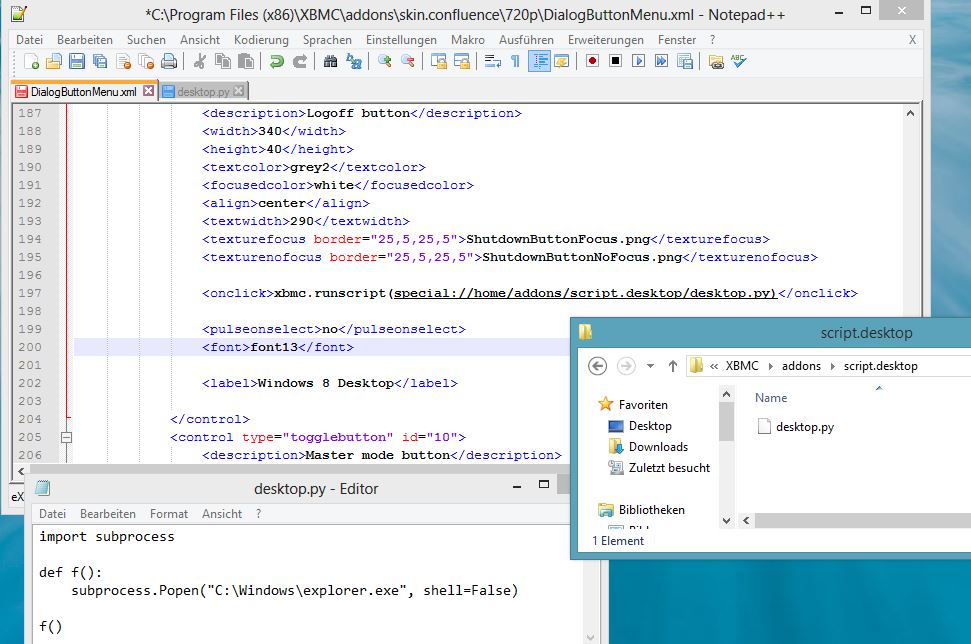Select the desktop.py file in Explorer
Viewport: 971px width, 644px height.
pyautogui.click(x=796, y=427)
